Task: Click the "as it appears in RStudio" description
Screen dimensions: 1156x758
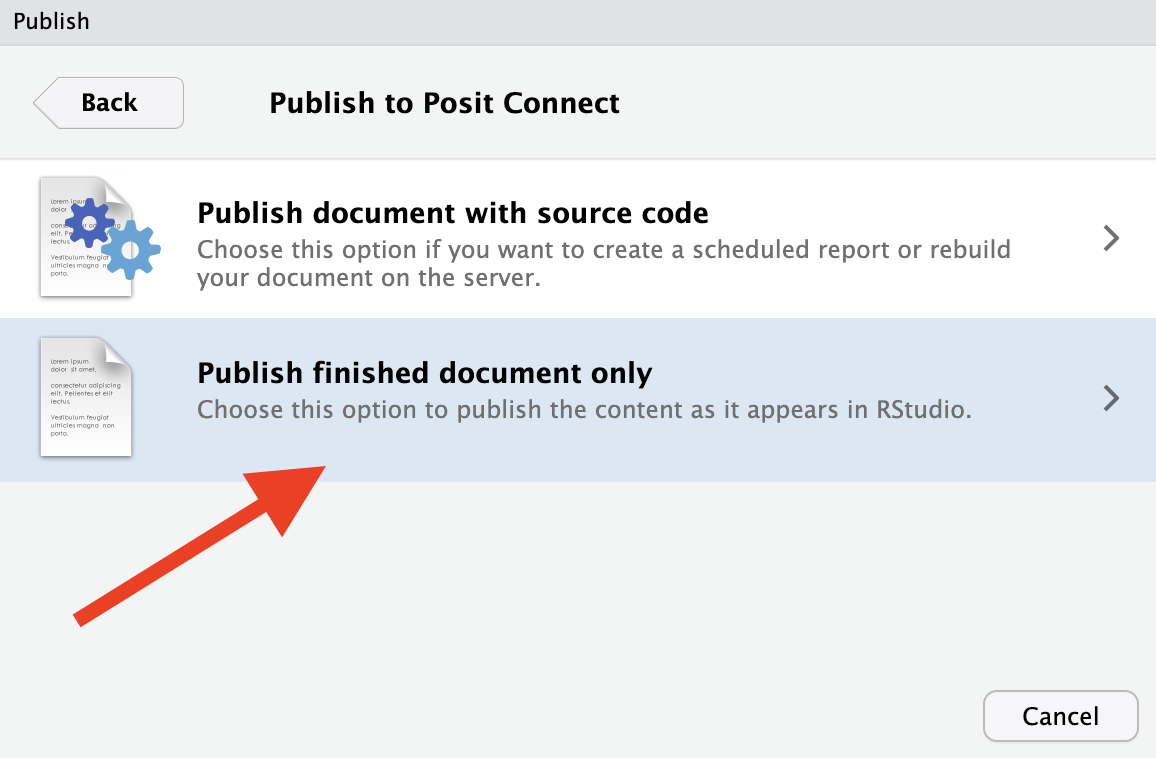Action: (584, 409)
